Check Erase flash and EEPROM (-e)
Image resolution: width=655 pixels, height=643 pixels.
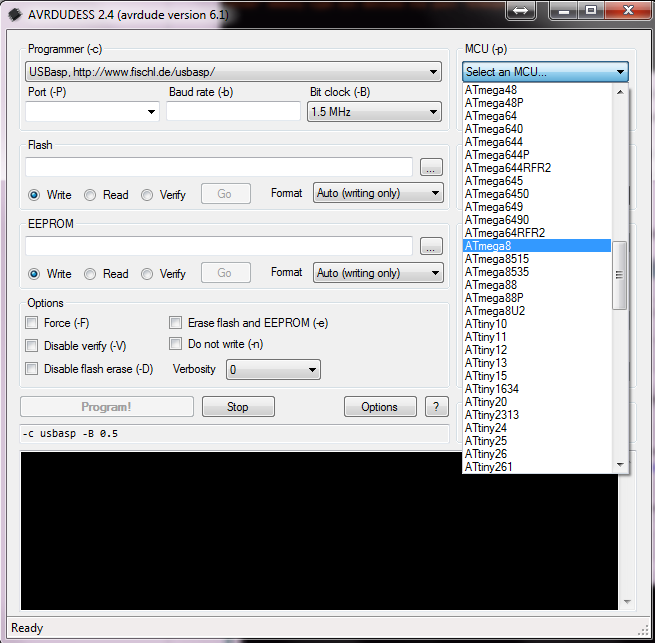[175, 323]
